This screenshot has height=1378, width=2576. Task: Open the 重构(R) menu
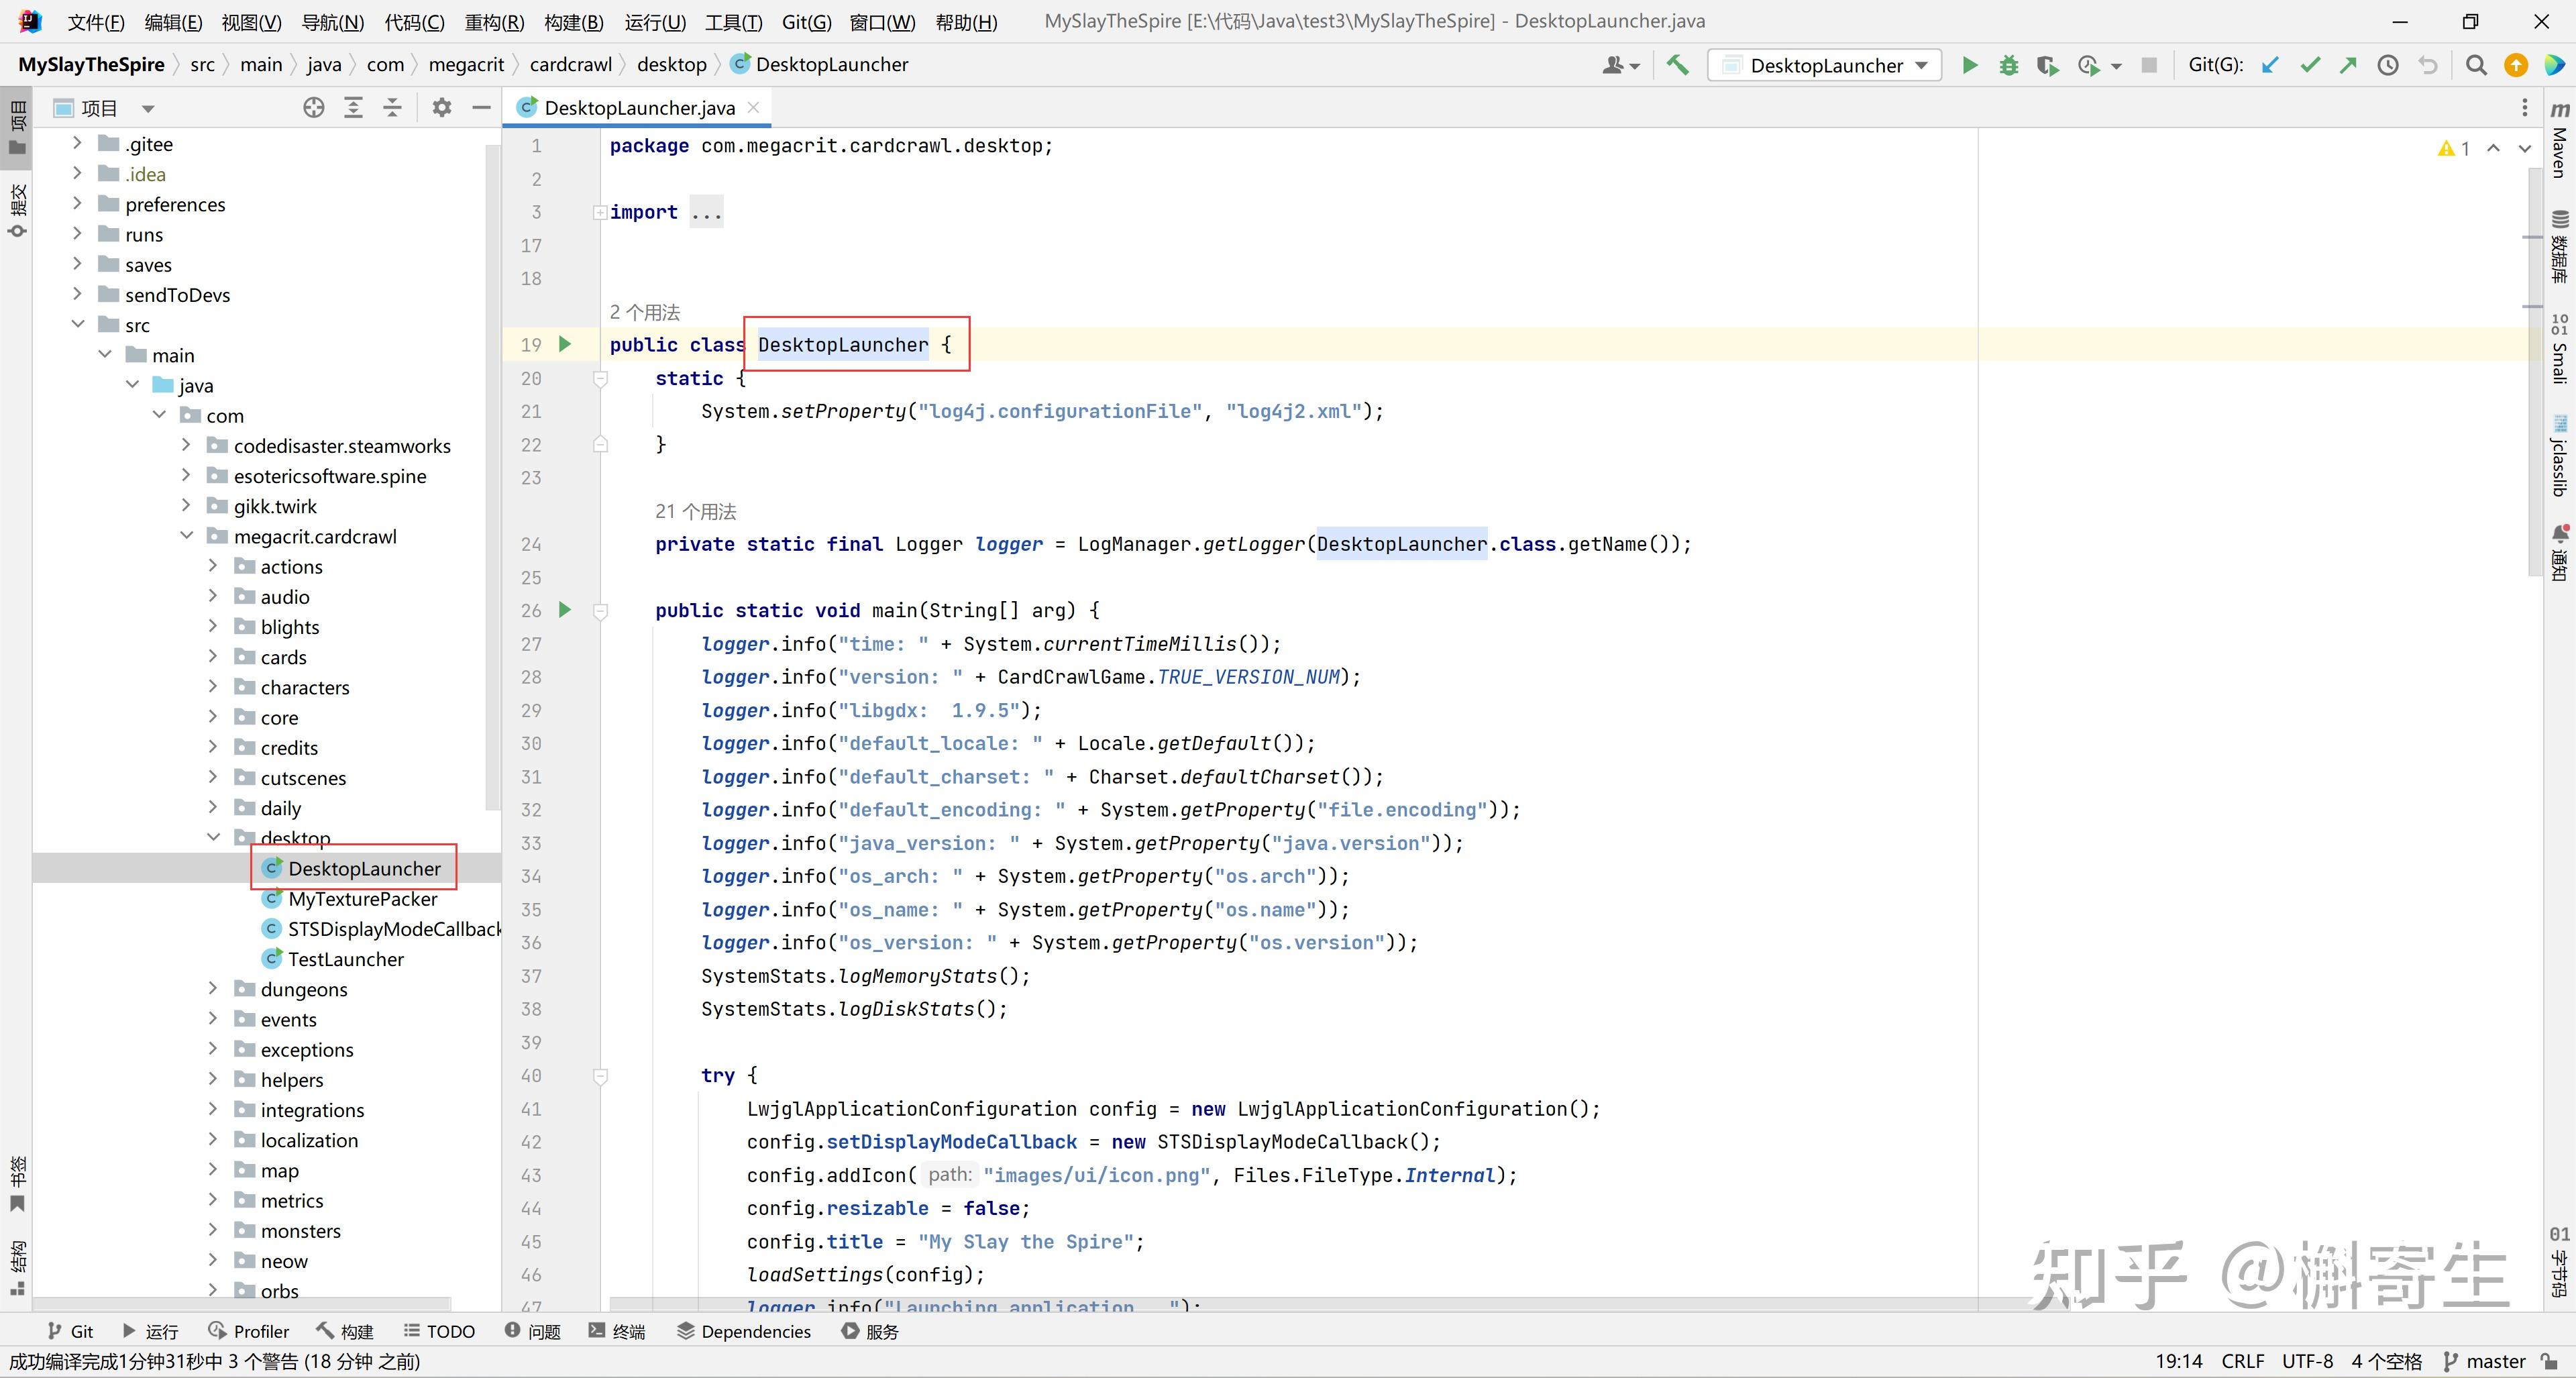click(494, 21)
